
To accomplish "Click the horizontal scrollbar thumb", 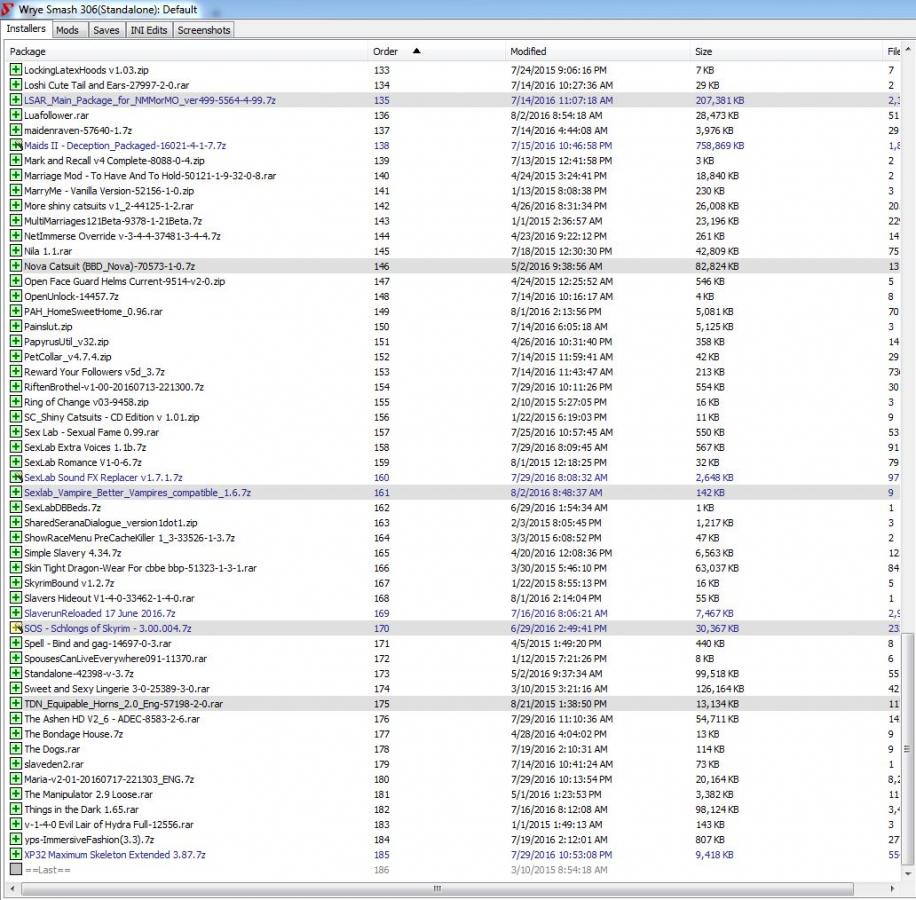I will pyautogui.click(x=438, y=888).
